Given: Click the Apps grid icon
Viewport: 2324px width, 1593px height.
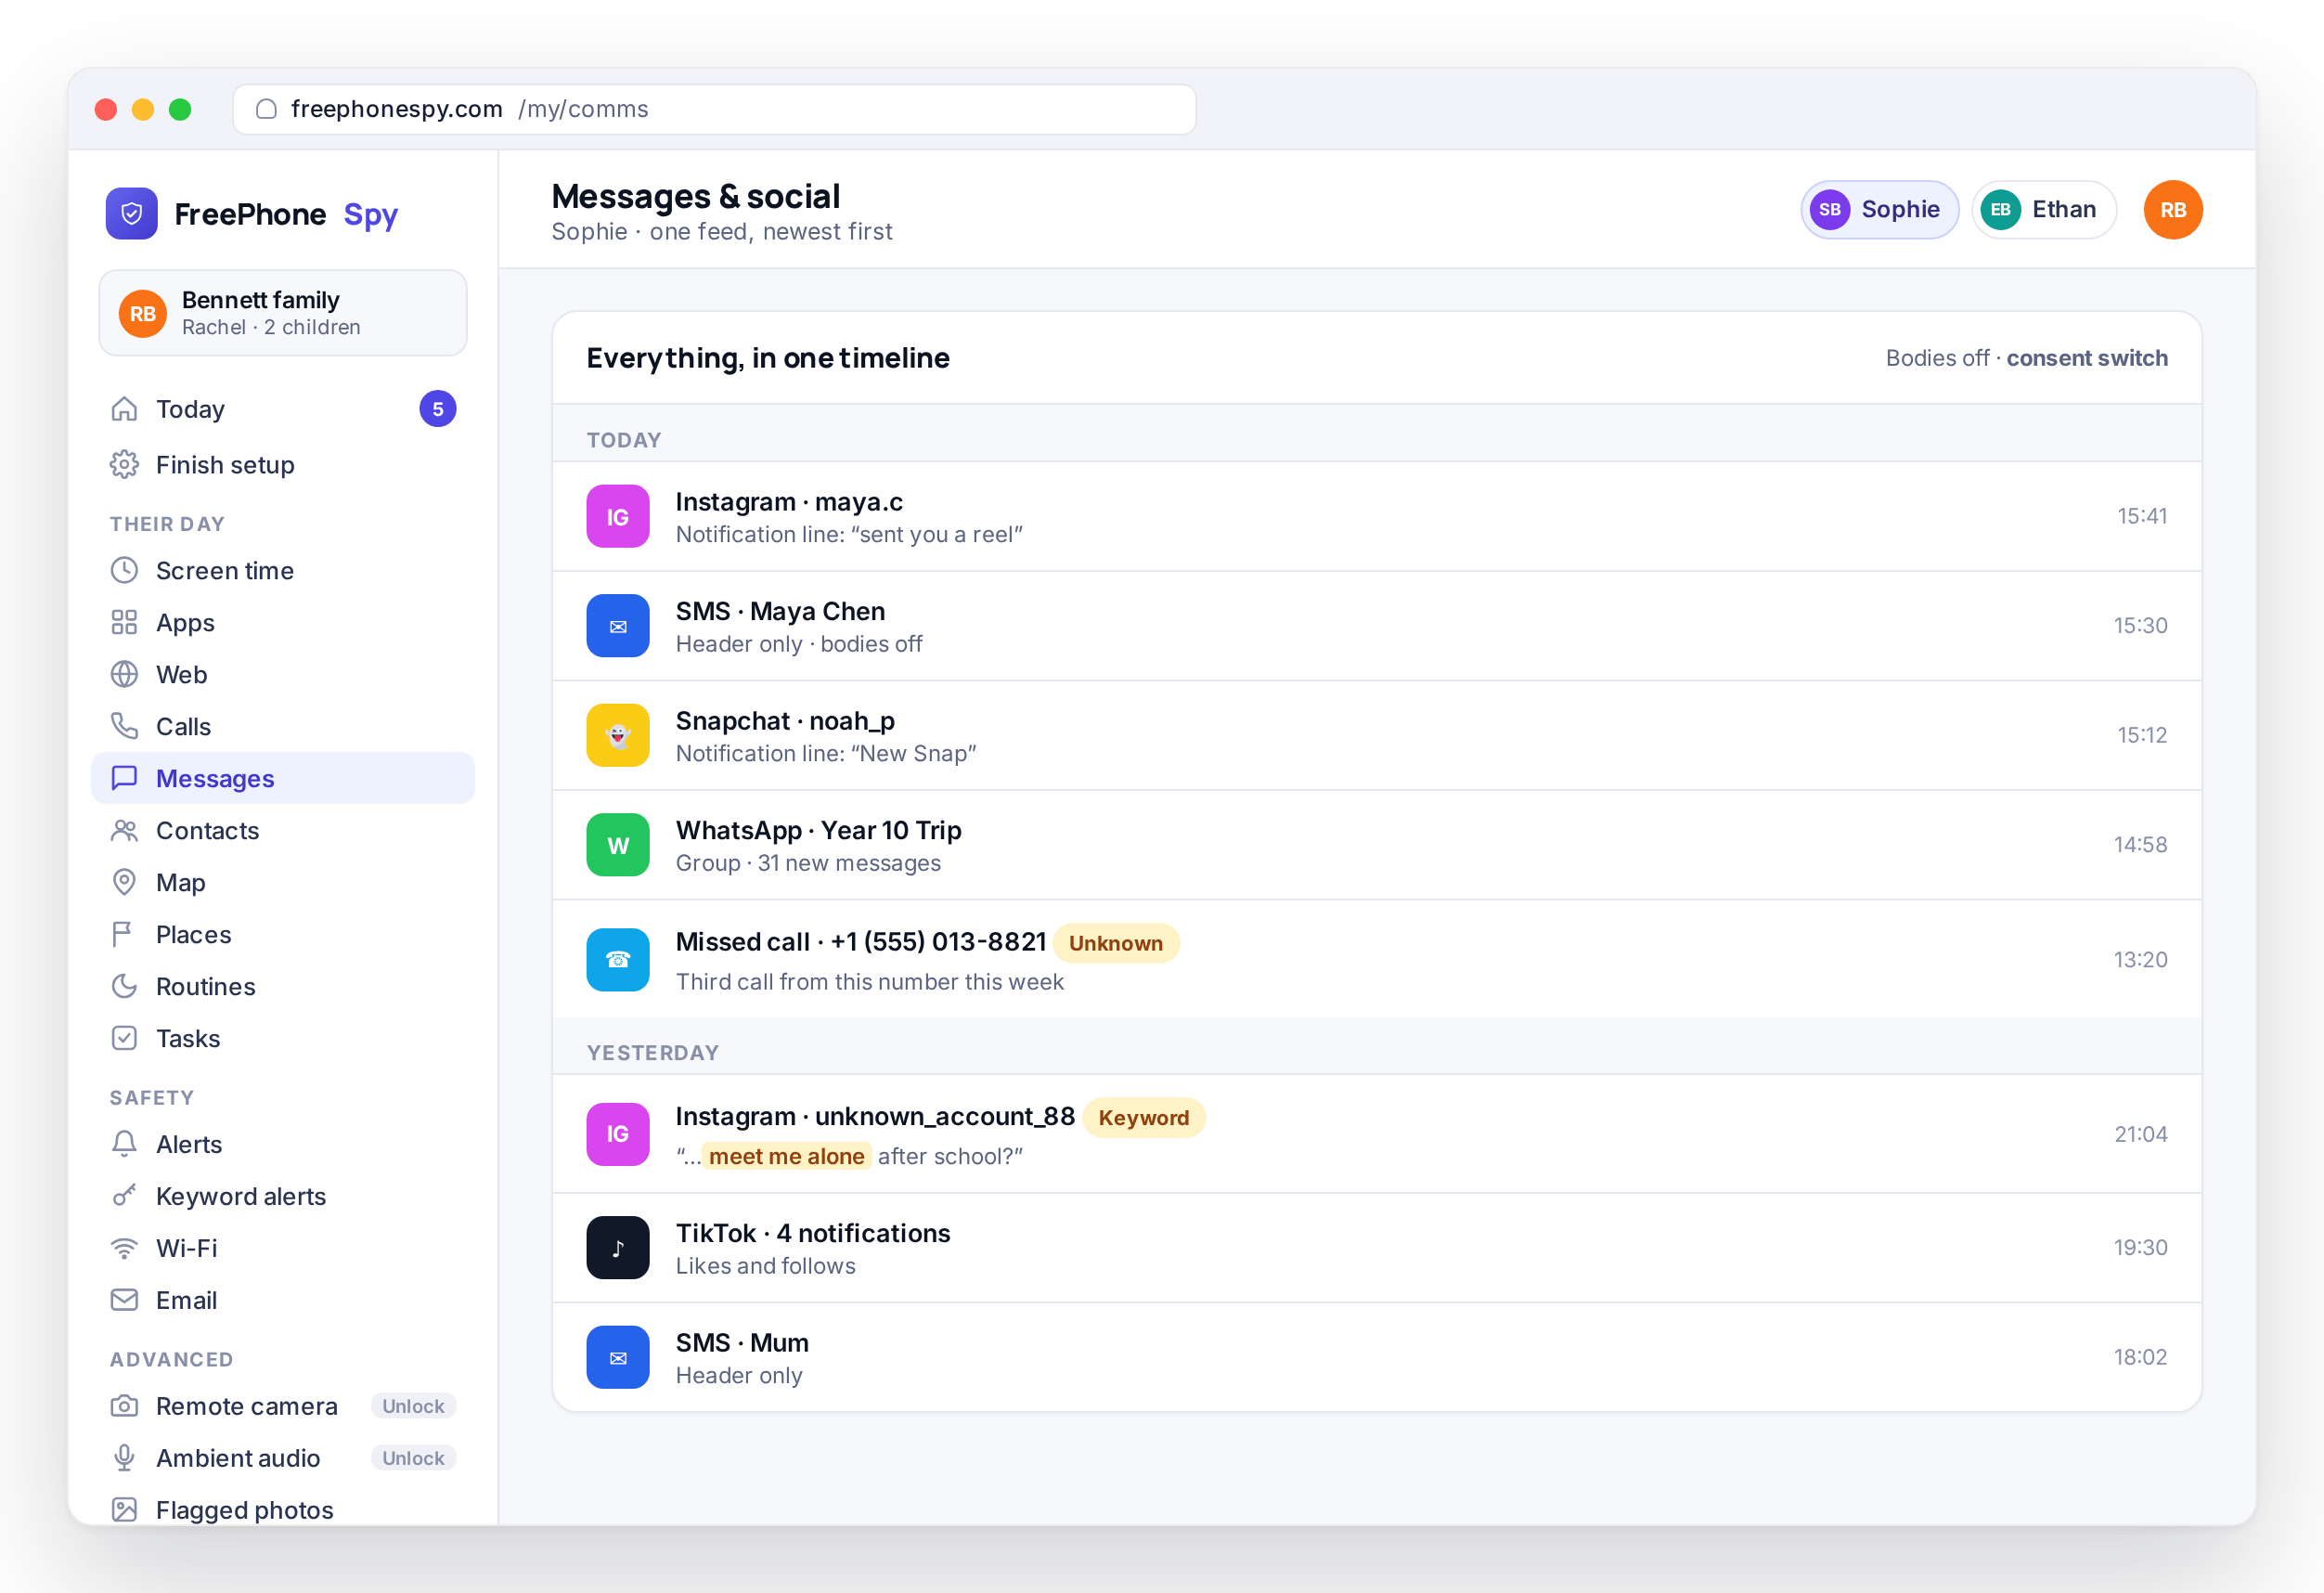Looking at the screenshot, I should [x=124, y=623].
